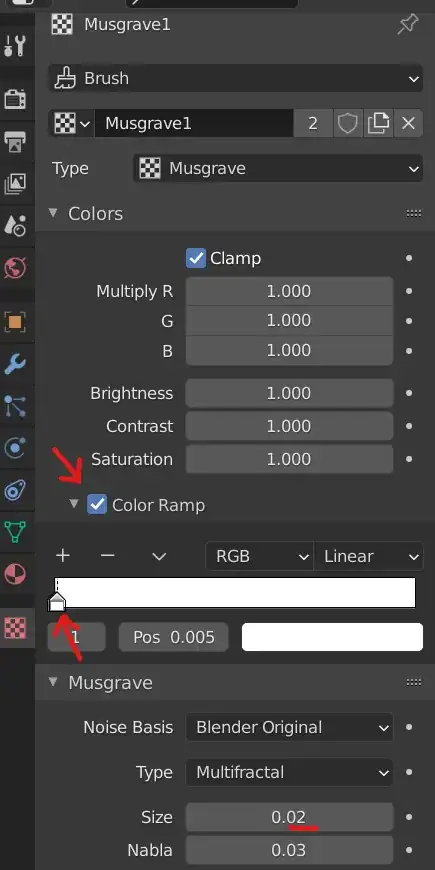The height and width of the screenshot is (870, 435).
Task: Open the Brush texture slot dropdown
Action: [x=236, y=78]
